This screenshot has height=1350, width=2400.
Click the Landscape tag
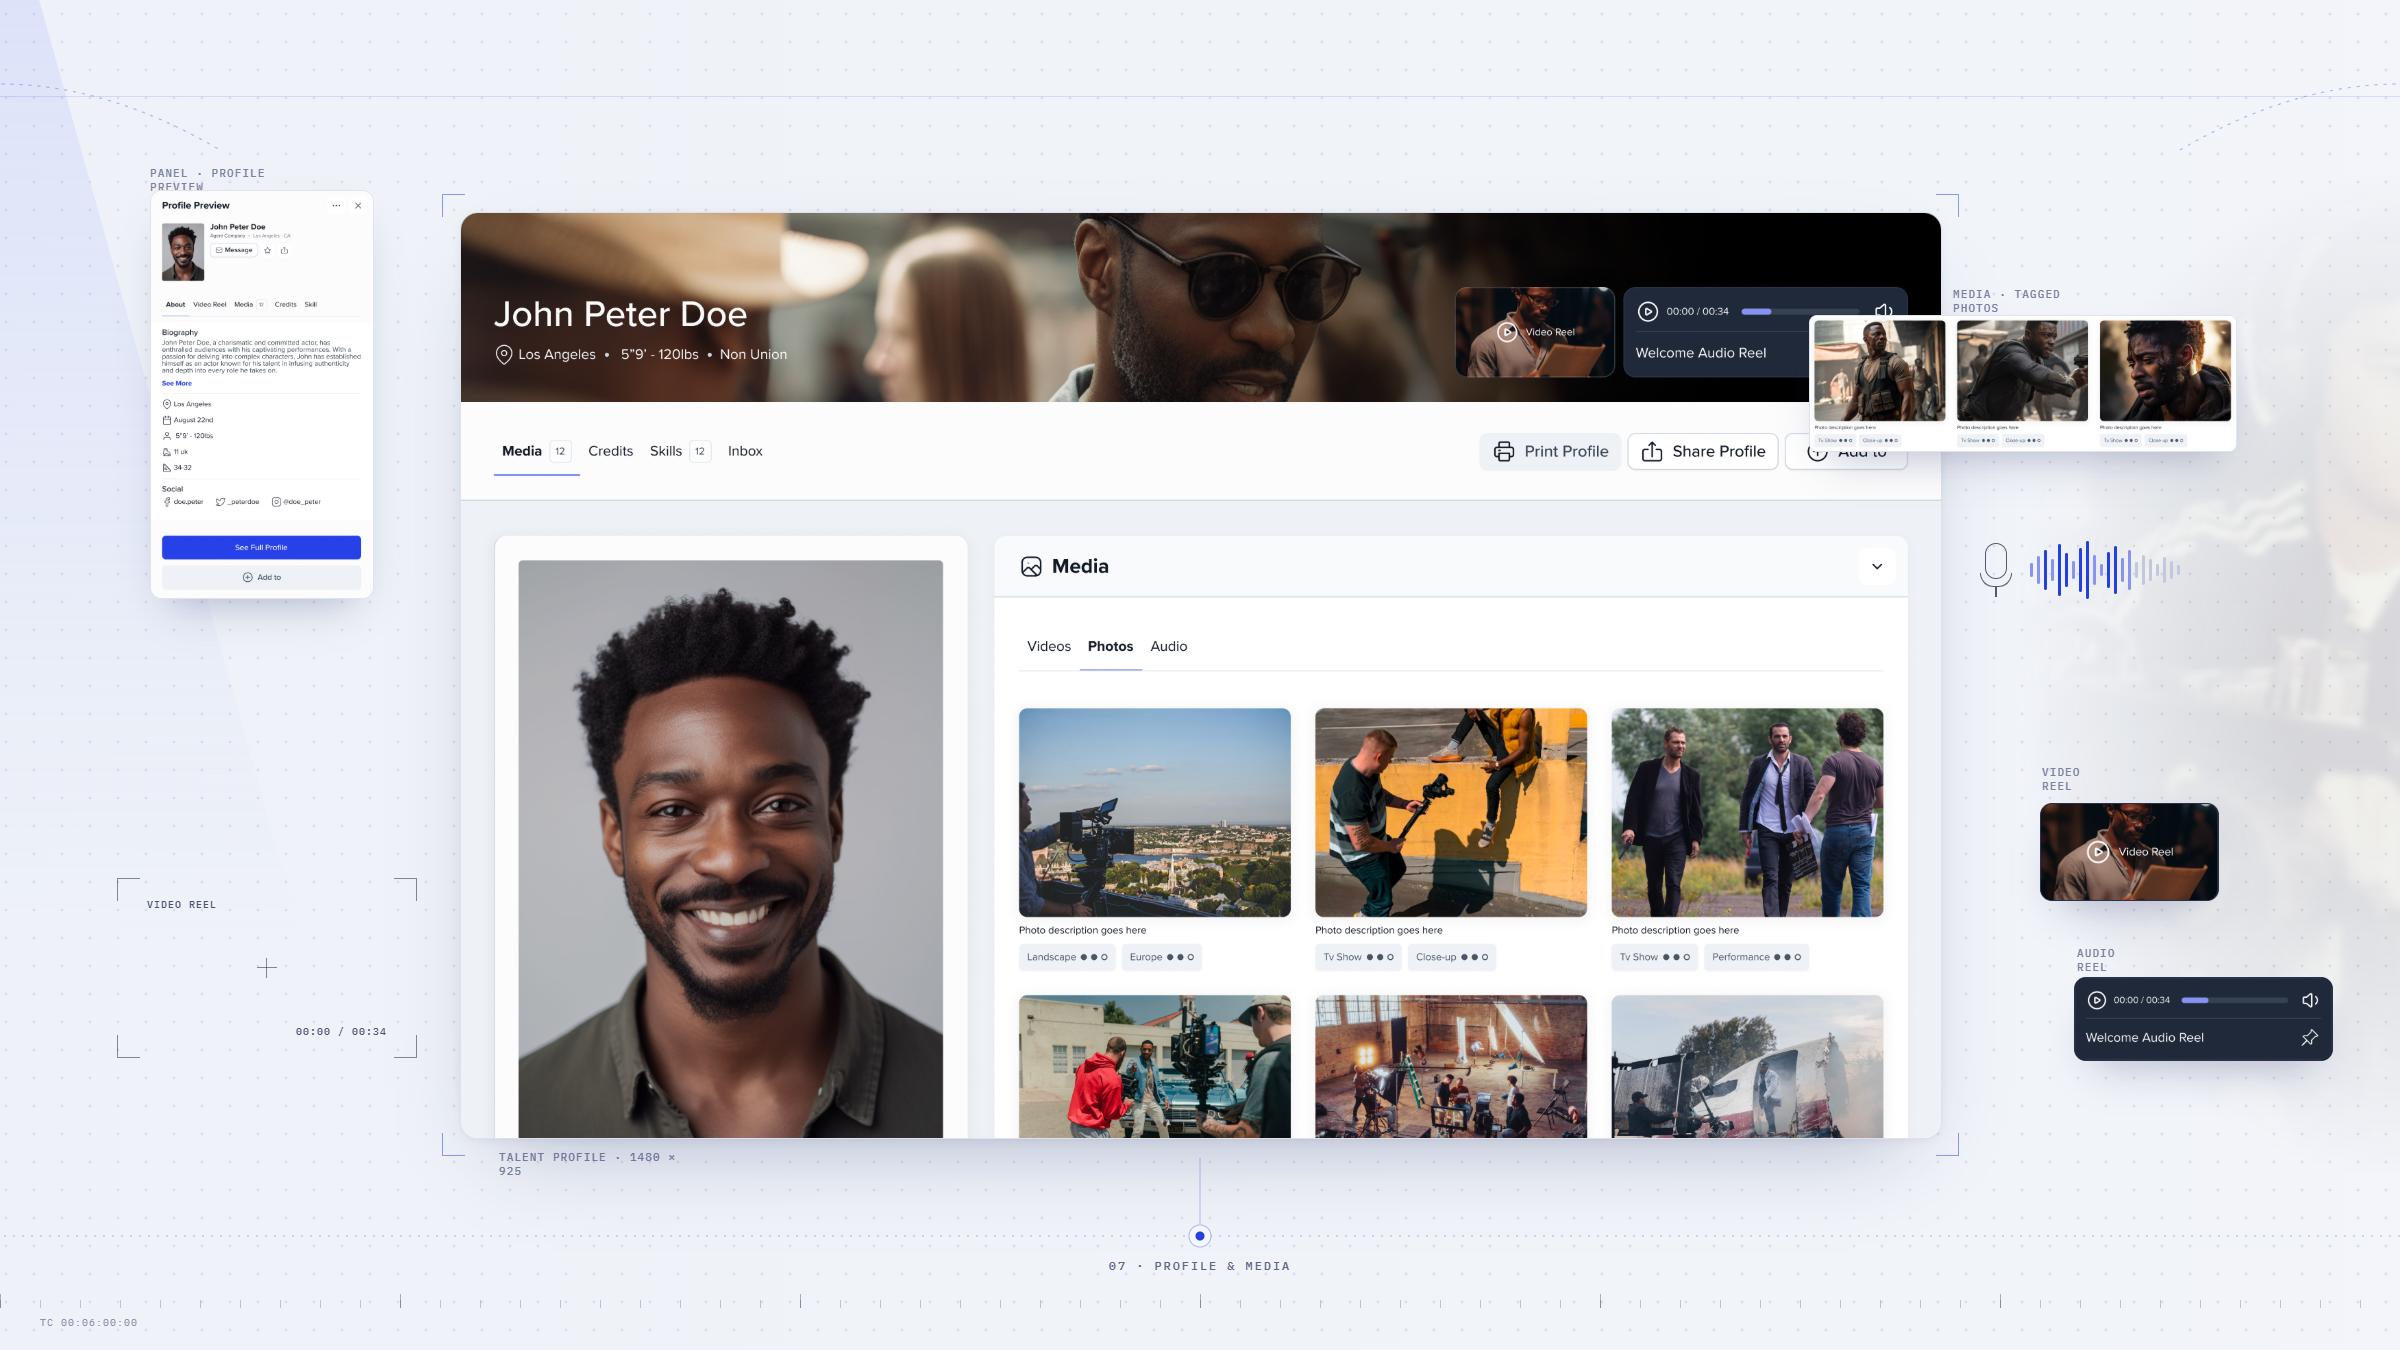click(x=1067, y=958)
